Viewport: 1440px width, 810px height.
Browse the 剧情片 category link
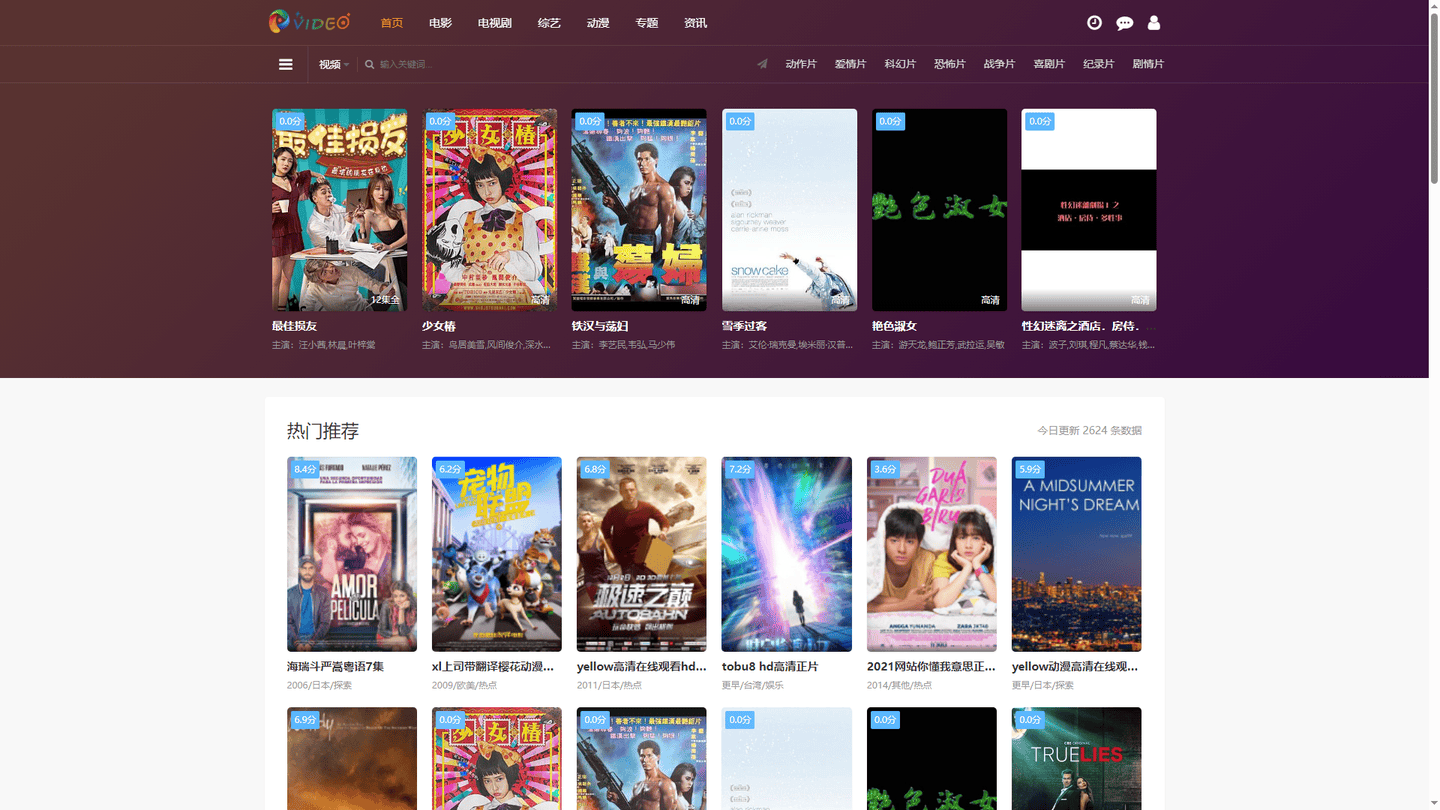tap(1148, 64)
